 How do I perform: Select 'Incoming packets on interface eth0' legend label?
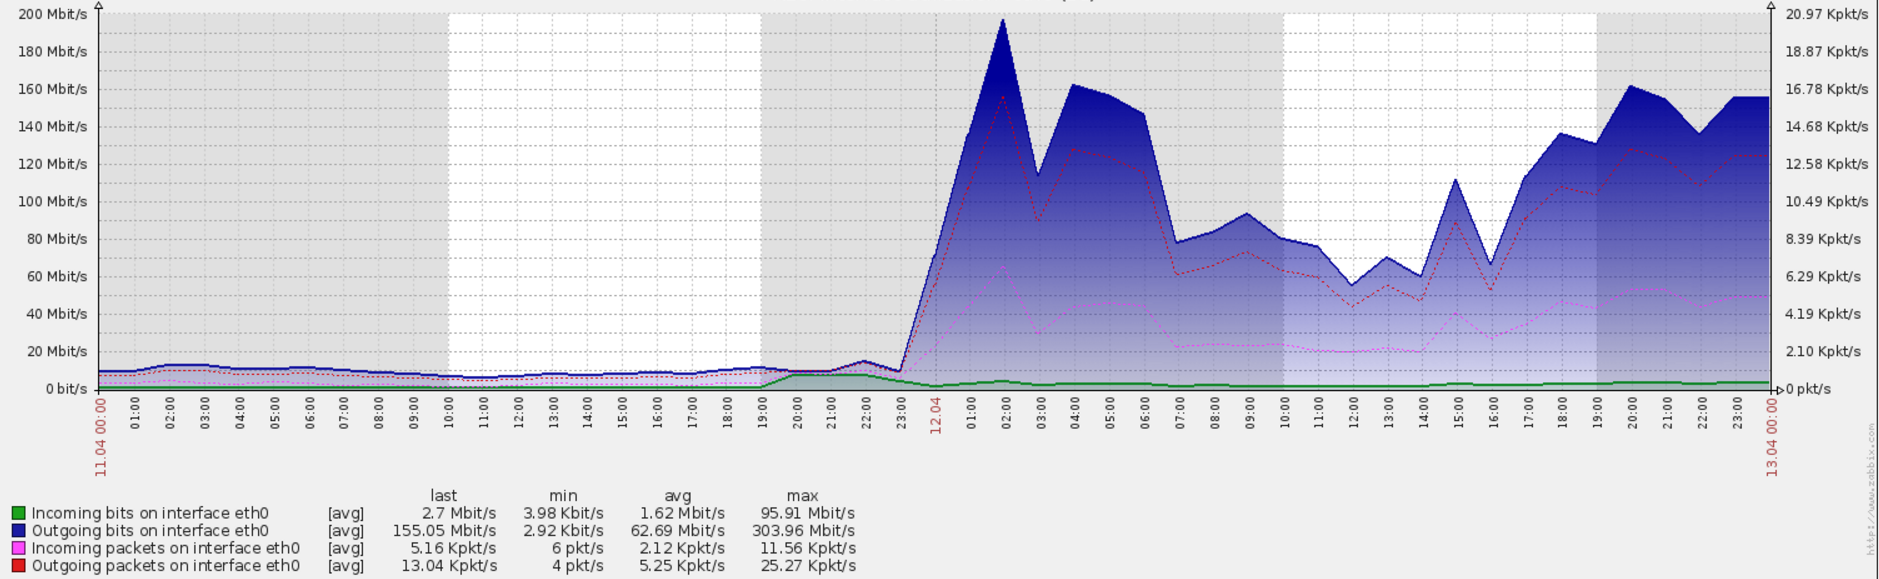[166, 549]
